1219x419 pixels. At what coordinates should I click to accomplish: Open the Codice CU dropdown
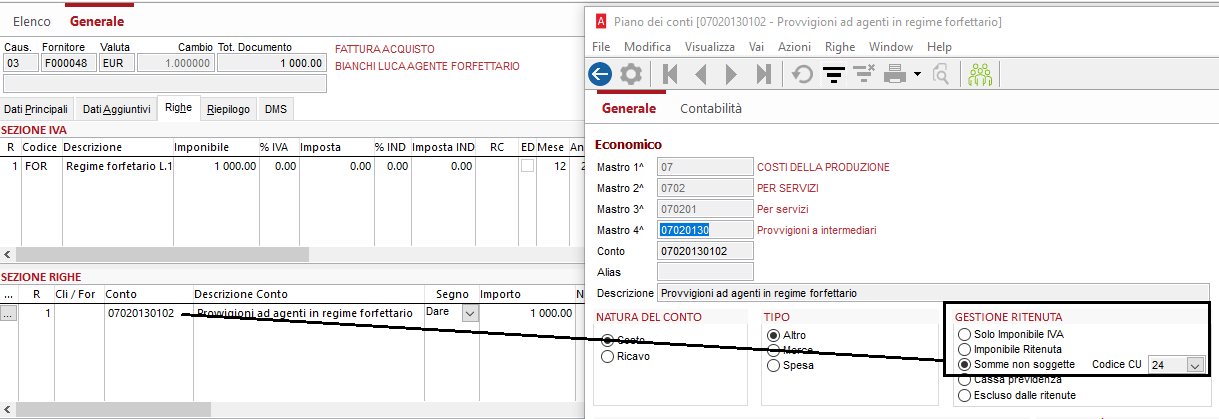[x=1194, y=365]
